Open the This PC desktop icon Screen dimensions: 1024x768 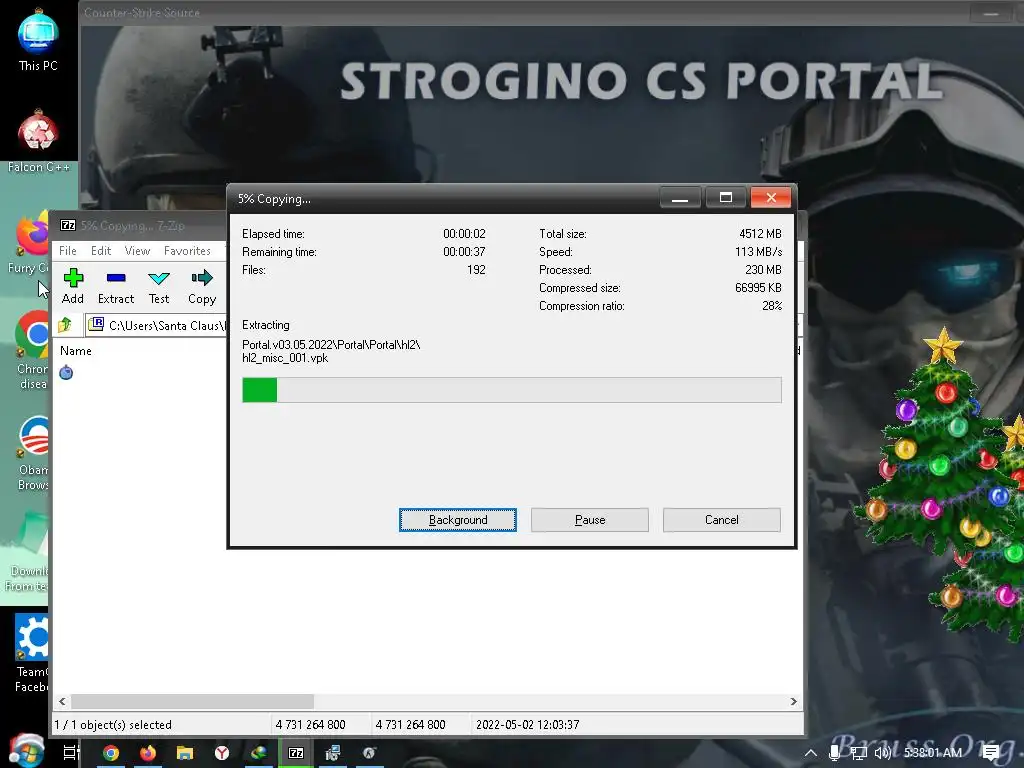coord(38,40)
